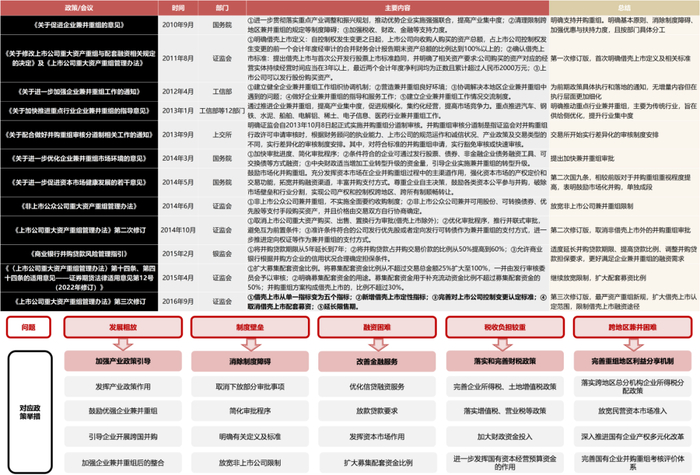Screen dimensions: 700x475
Task: Click the 对应政策举措 label box
Action: tap(30, 412)
